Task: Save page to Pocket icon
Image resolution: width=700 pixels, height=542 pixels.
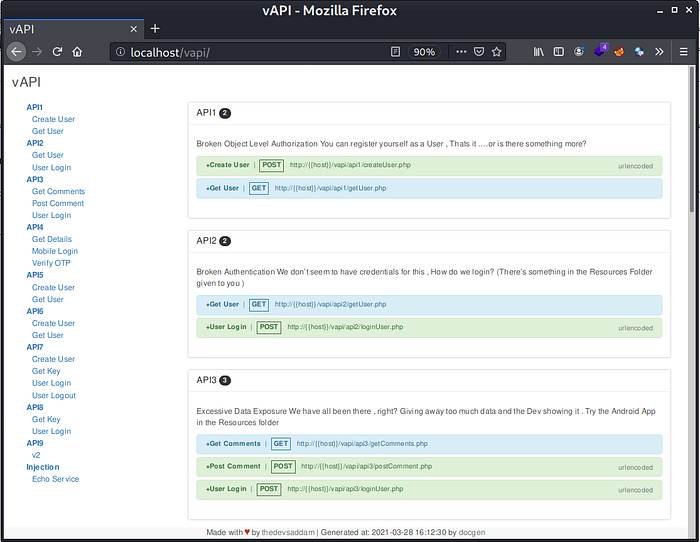Action: (479, 52)
